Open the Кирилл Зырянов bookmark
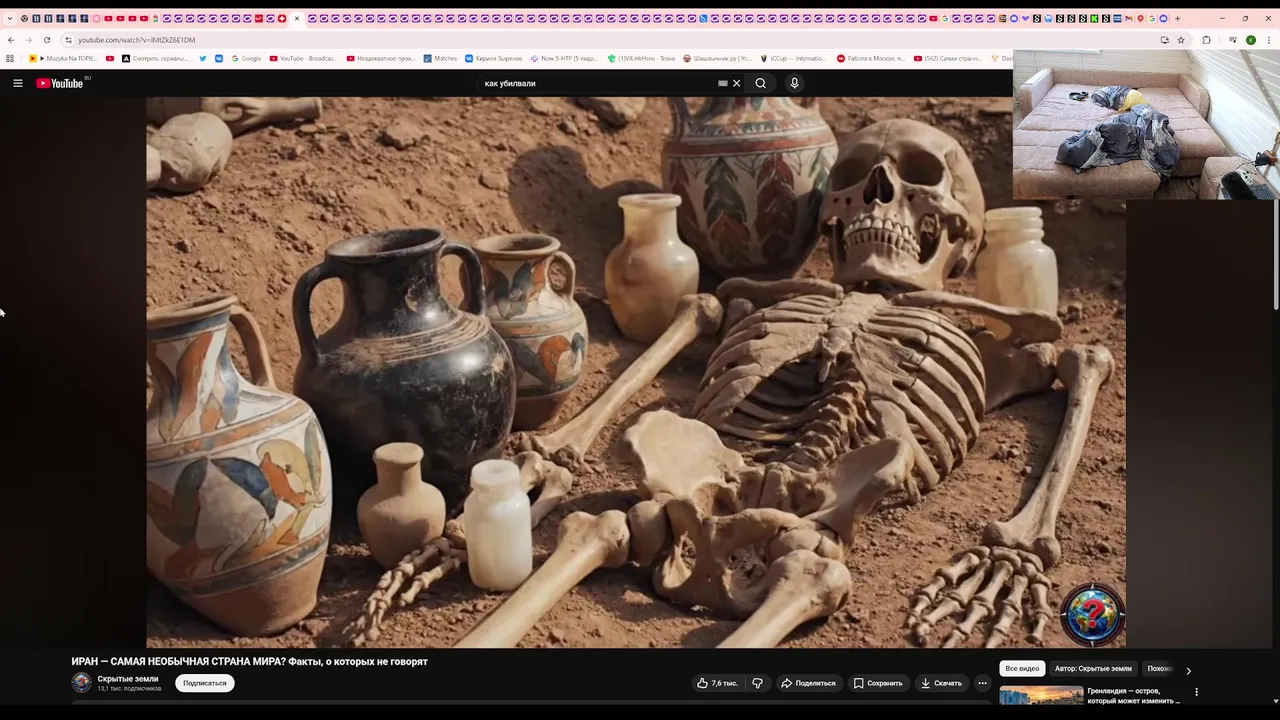The image size is (1280, 720). coord(493,58)
